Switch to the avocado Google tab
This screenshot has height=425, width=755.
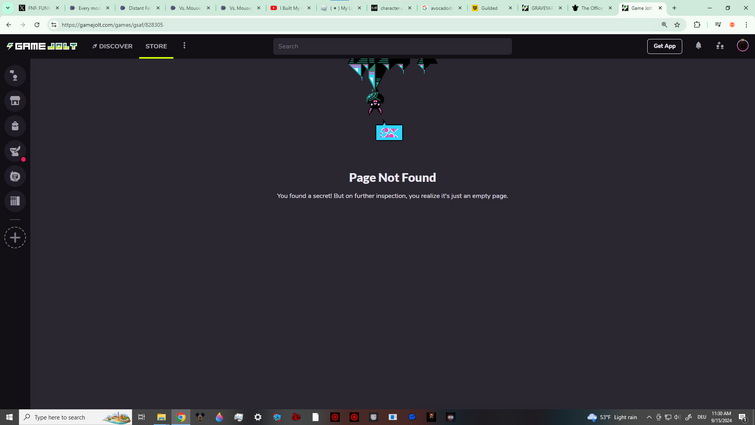tap(442, 8)
